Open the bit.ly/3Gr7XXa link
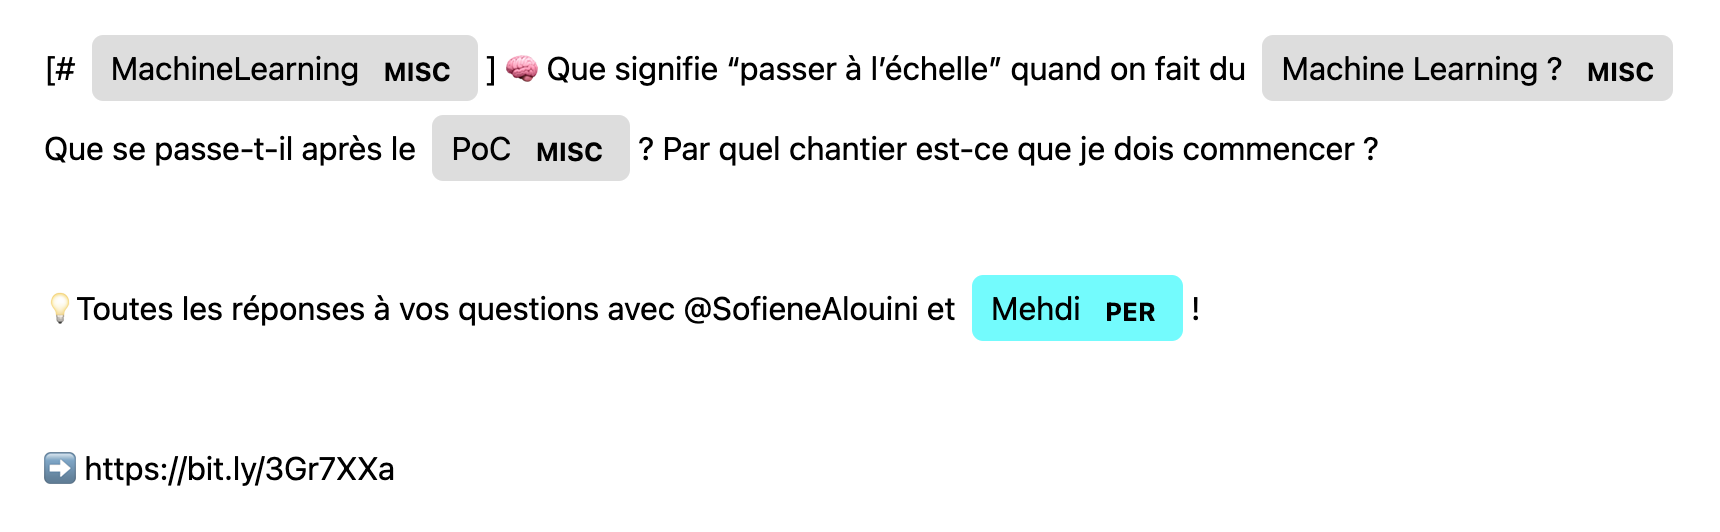 pos(239,468)
